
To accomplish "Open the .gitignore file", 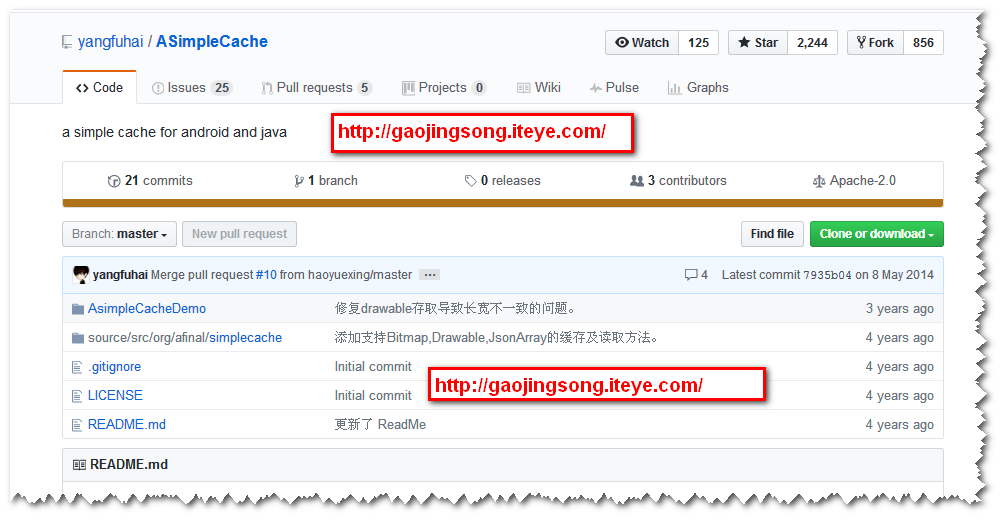I will 114,367.
